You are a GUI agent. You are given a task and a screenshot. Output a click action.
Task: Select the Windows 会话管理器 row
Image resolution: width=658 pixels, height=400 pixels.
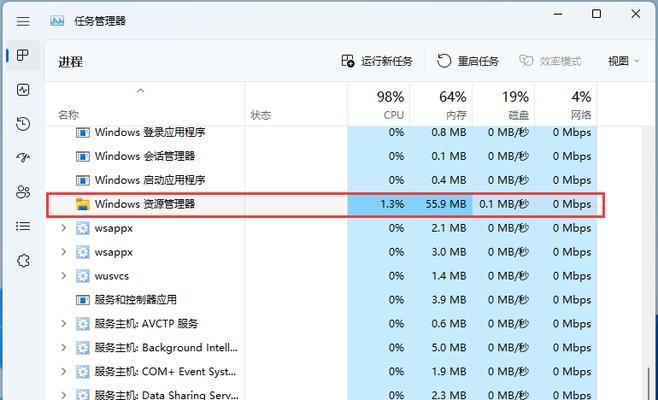pyautogui.click(x=322, y=156)
